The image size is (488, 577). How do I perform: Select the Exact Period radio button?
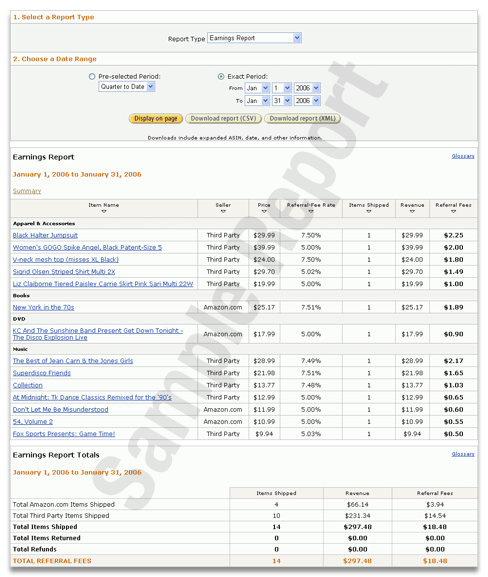pos(221,77)
